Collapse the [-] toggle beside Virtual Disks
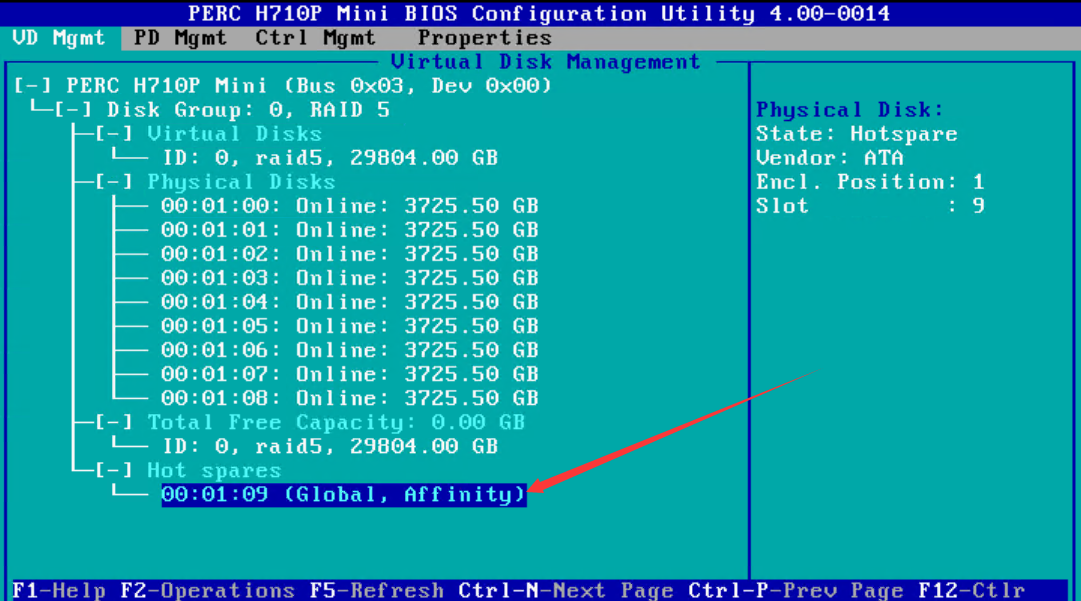This screenshot has width=1081, height=601. tap(114, 134)
